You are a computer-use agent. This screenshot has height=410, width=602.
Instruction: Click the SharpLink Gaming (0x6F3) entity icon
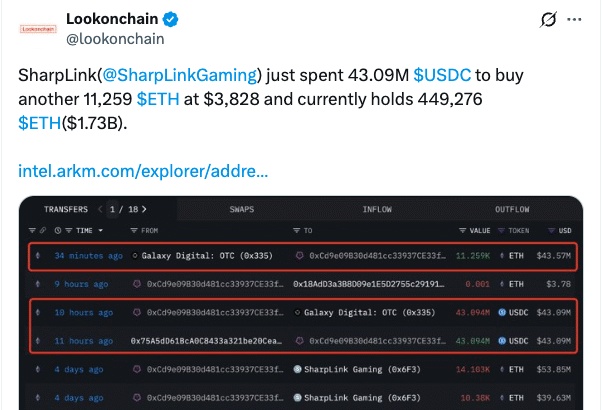click(299, 369)
